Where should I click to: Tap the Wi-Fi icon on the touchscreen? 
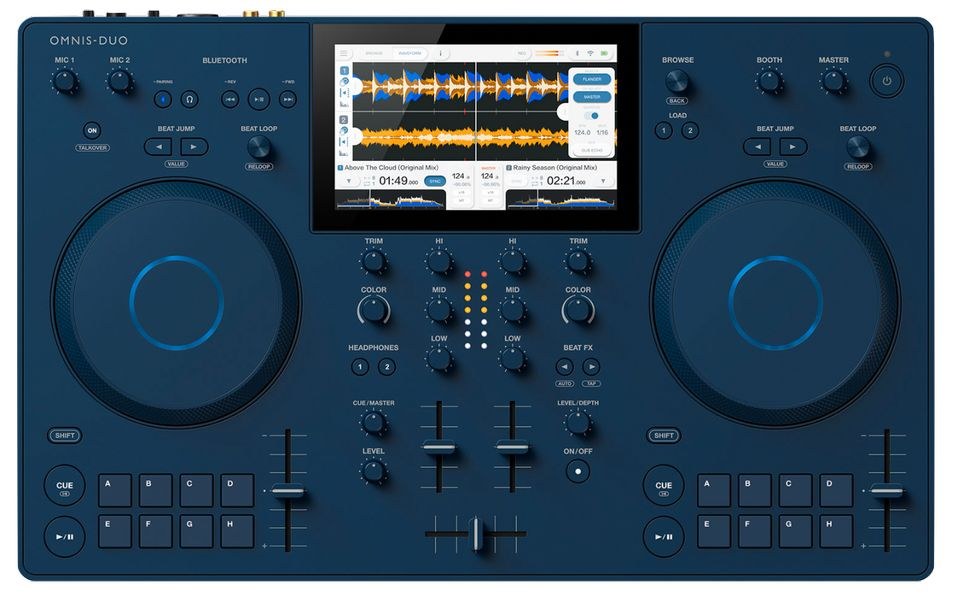tap(590, 53)
